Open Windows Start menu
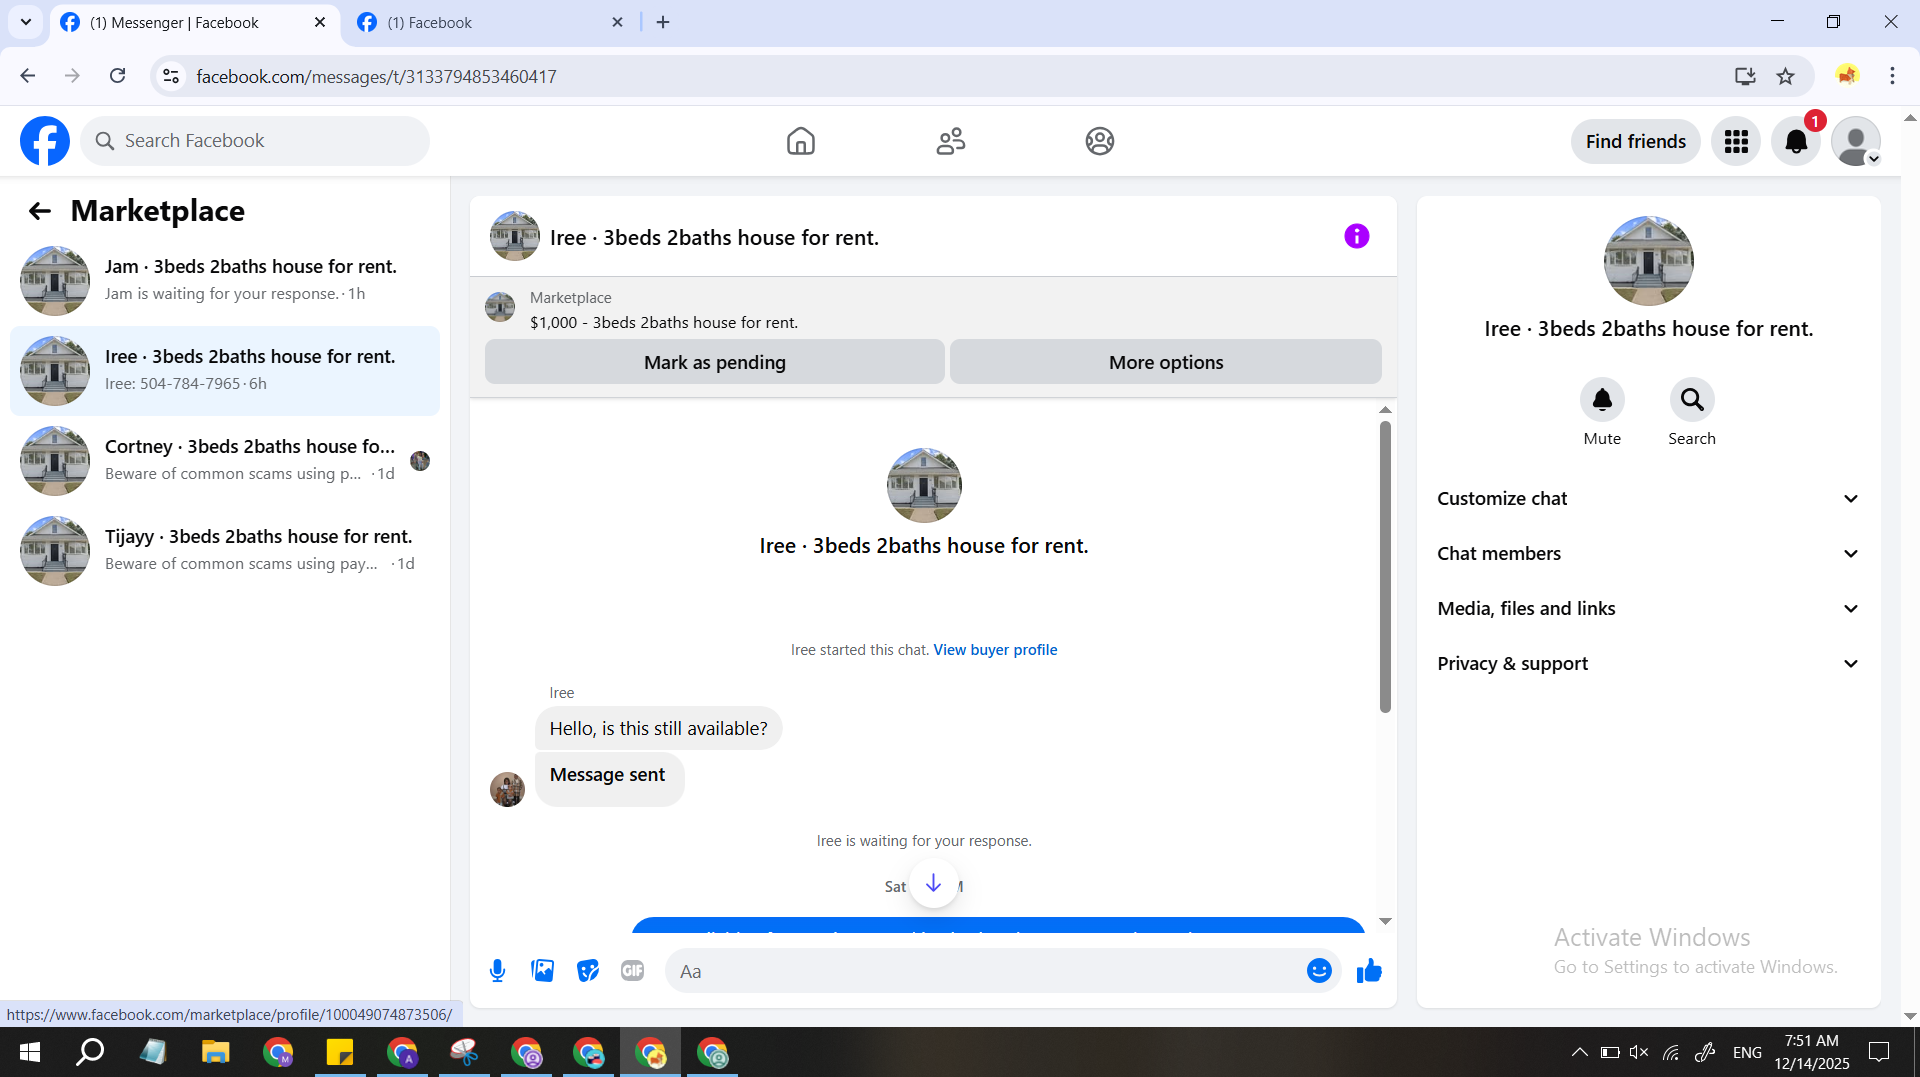Screen dimensions: 1920x1077 click(x=30, y=1052)
